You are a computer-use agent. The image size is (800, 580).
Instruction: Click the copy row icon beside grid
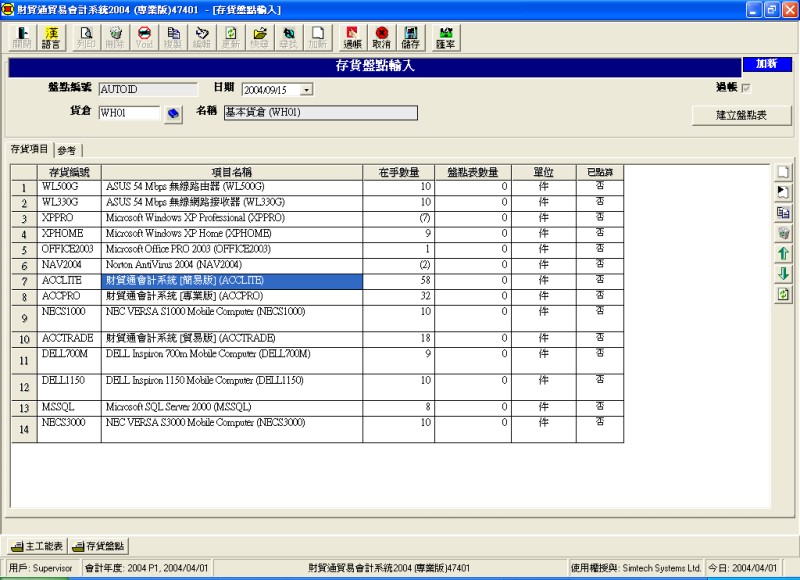(783, 213)
